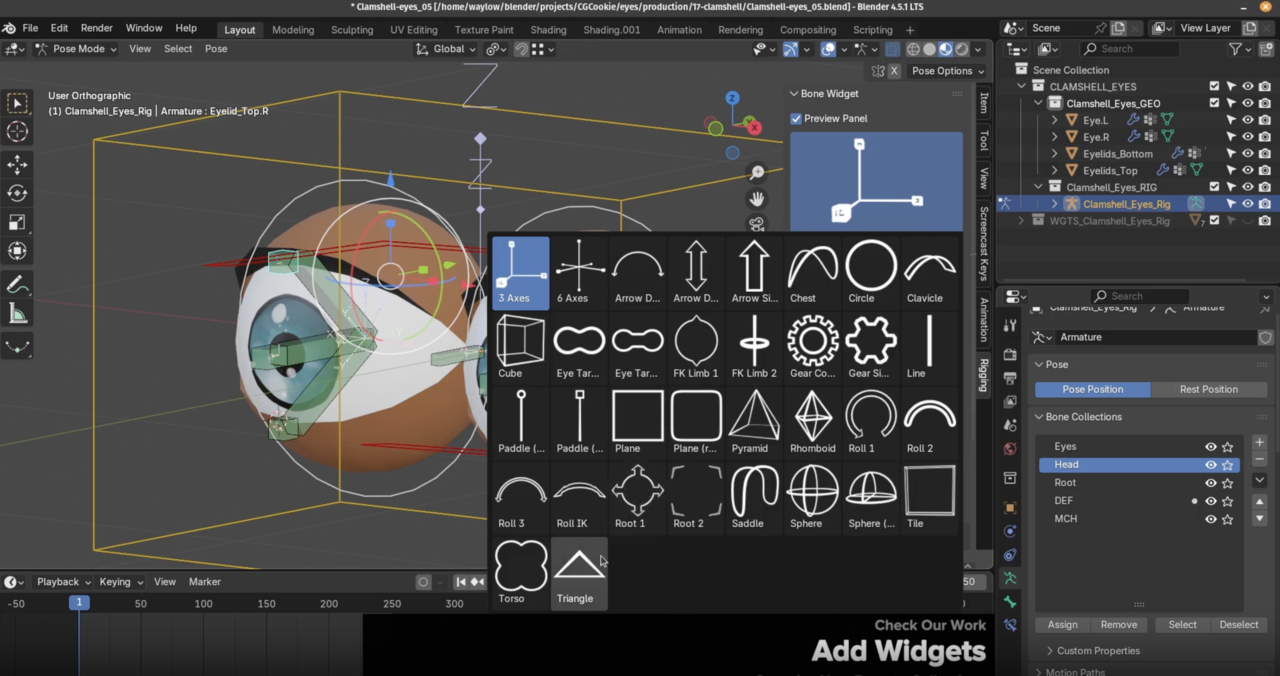Switch viewport to Material Preview shading mode
Viewport: 1280px width, 676px height.
click(x=946, y=49)
